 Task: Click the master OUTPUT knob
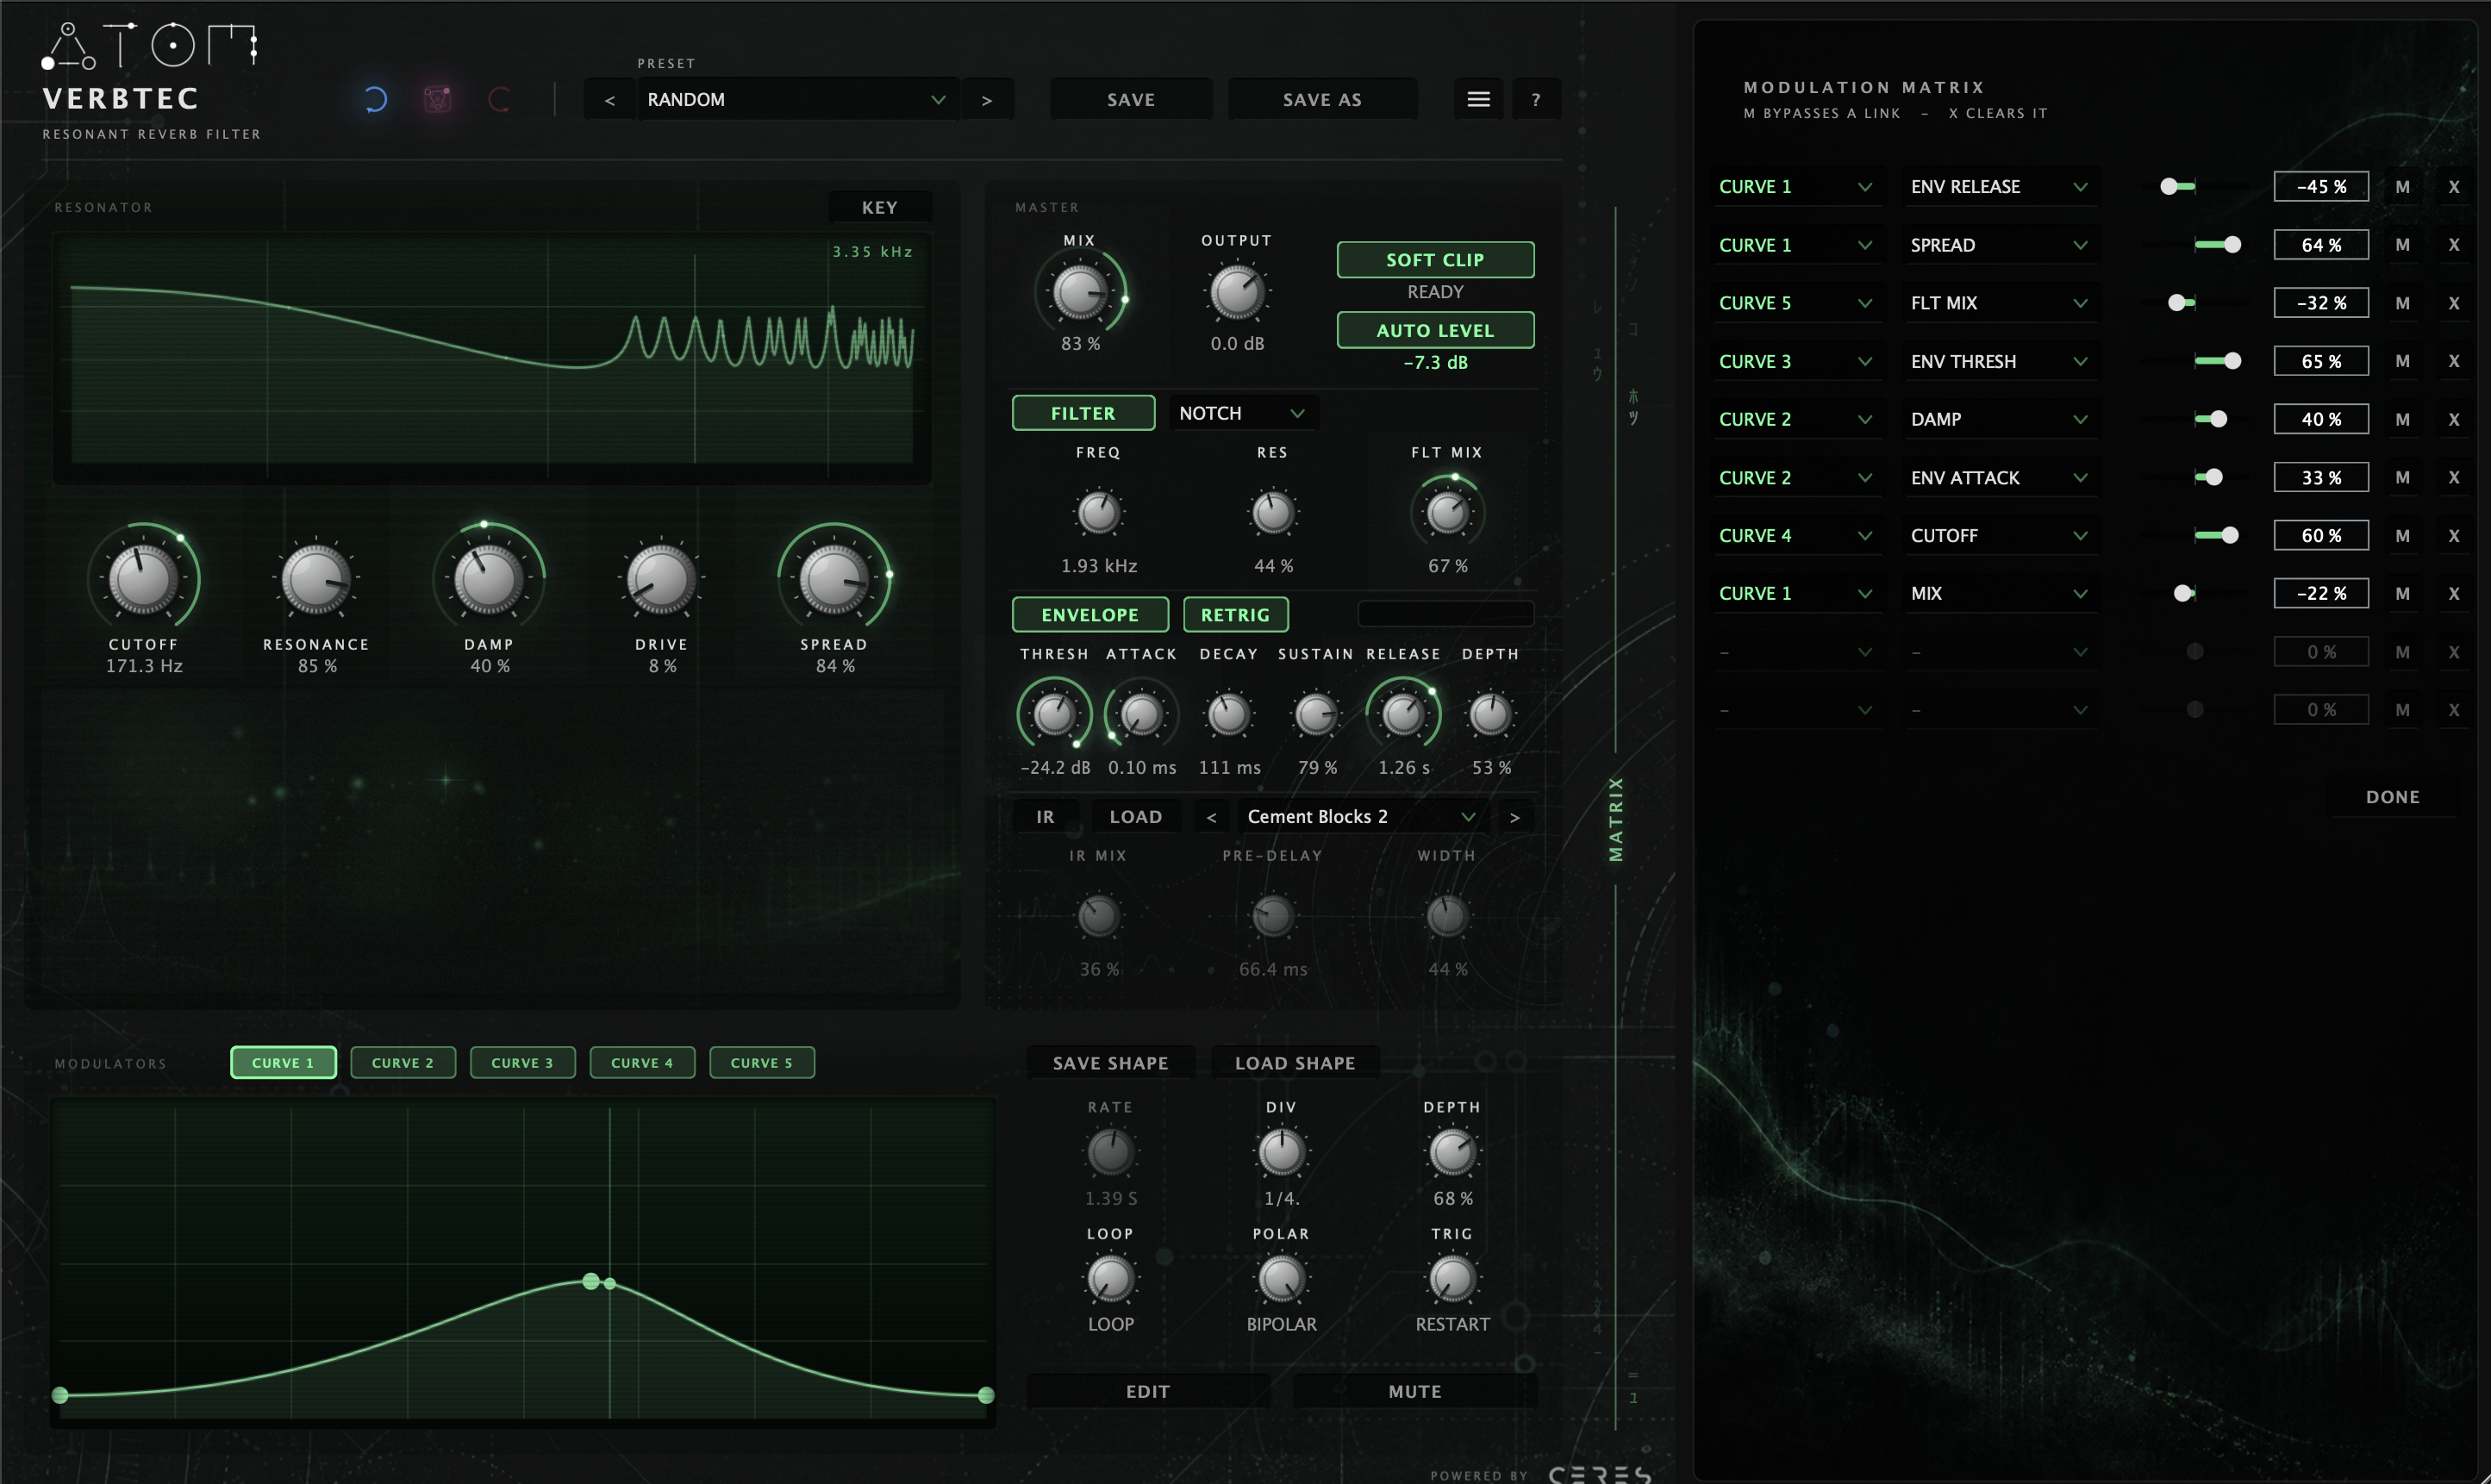click(1237, 293)
